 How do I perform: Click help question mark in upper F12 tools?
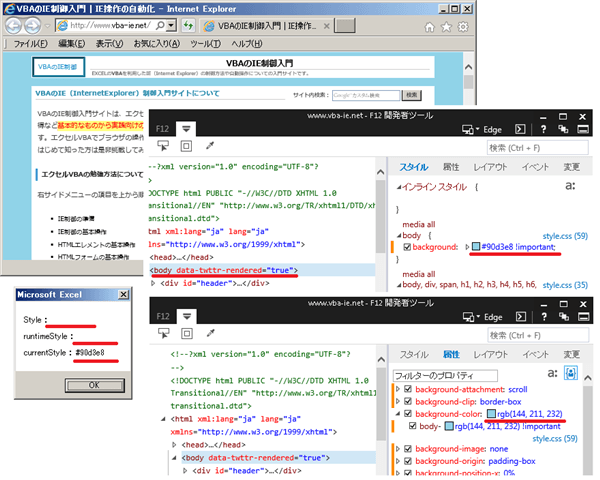pyautogui.click(x=543, y=129)
